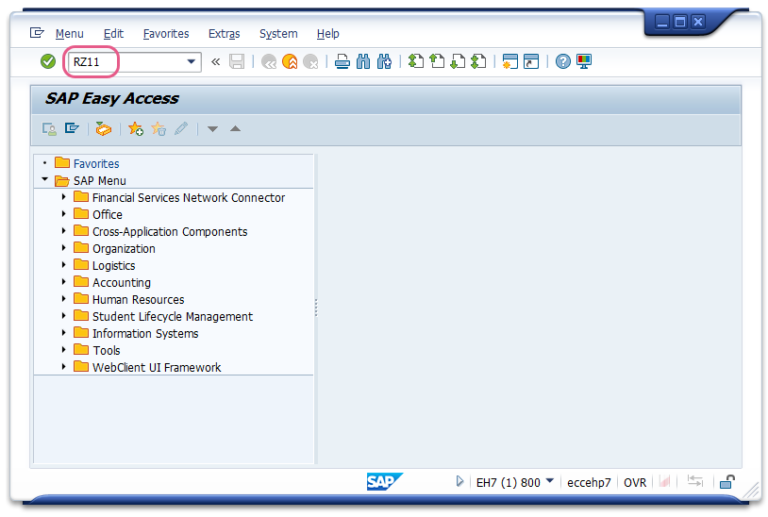Click the Create New Session icon

pos(511,62)
